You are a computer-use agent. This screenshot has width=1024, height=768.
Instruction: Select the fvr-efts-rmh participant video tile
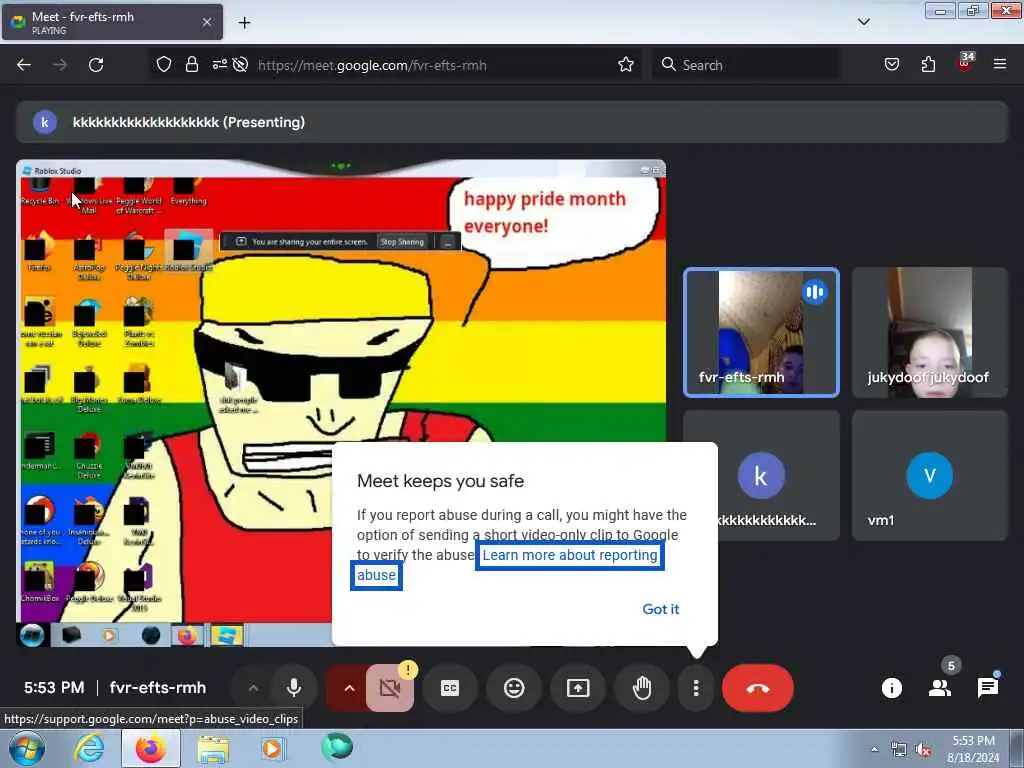point(761,332)
